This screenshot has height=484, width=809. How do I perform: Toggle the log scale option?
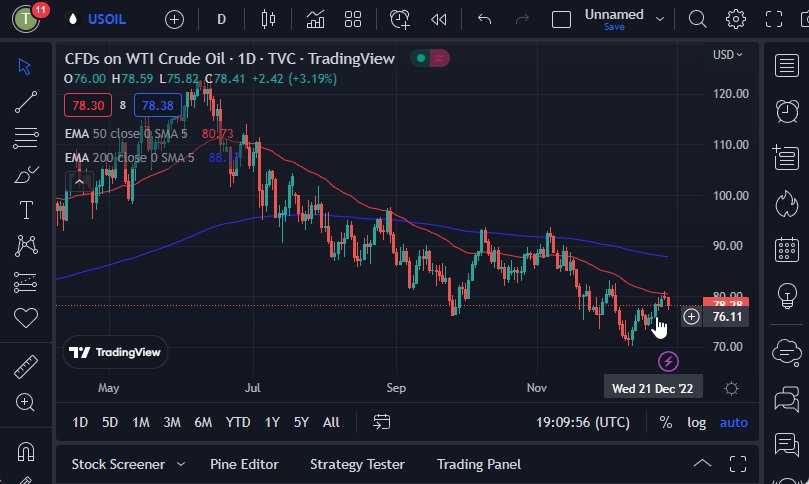tap(696, 422)
